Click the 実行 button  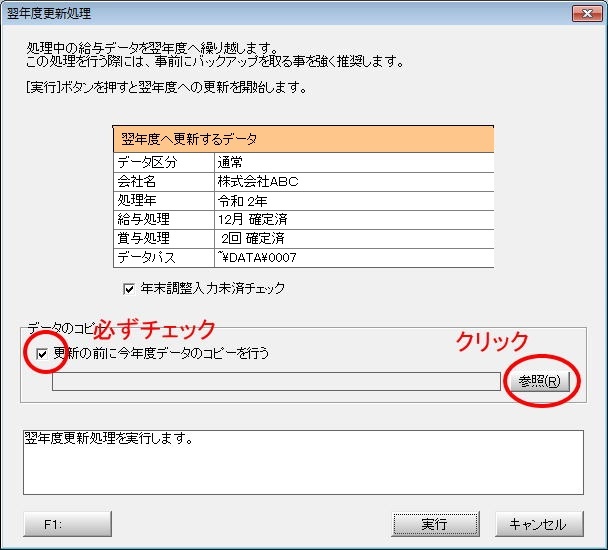[436, 524]
